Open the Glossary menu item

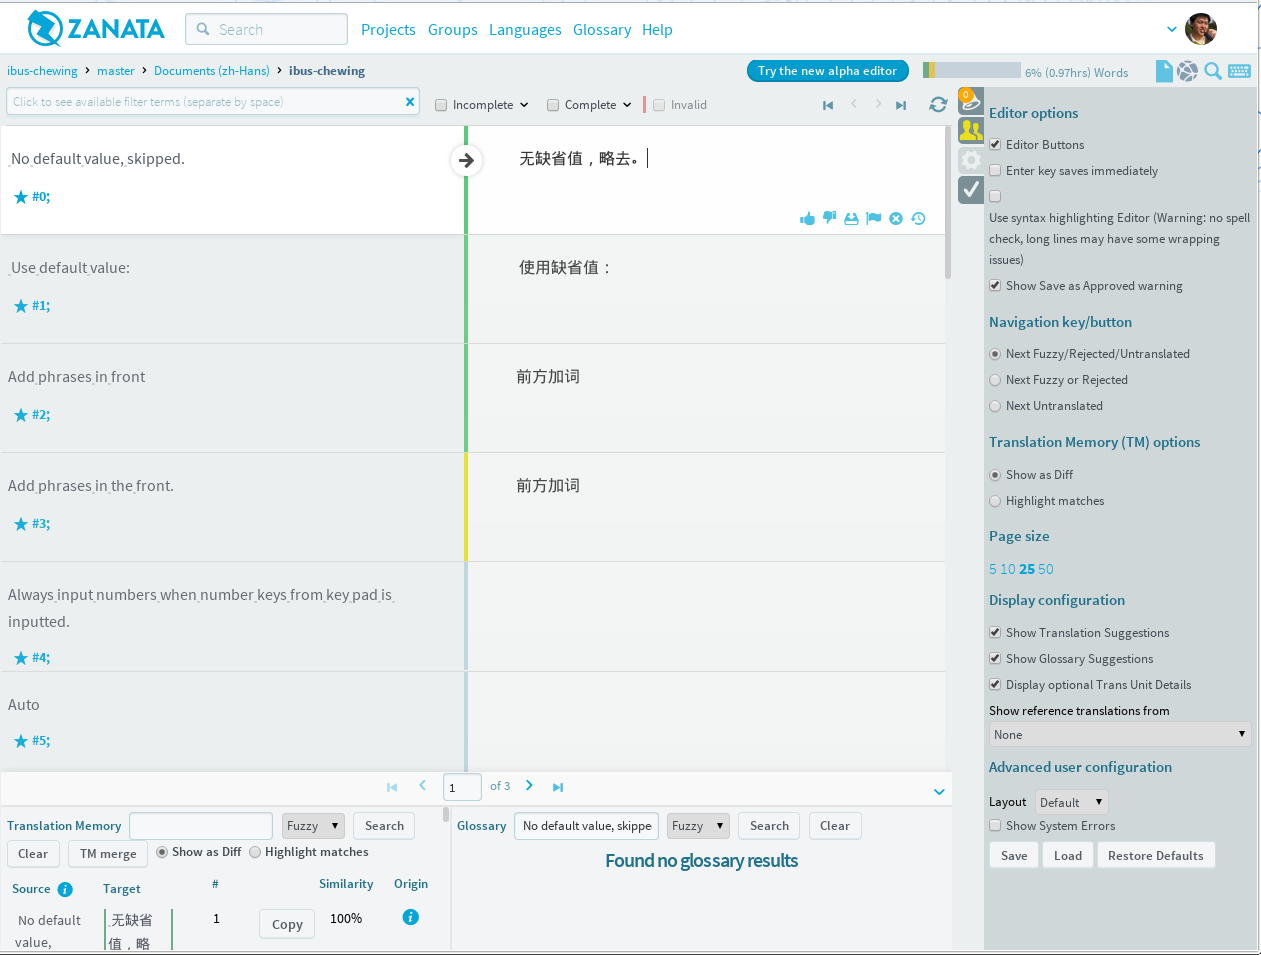[x=602, y=30]
